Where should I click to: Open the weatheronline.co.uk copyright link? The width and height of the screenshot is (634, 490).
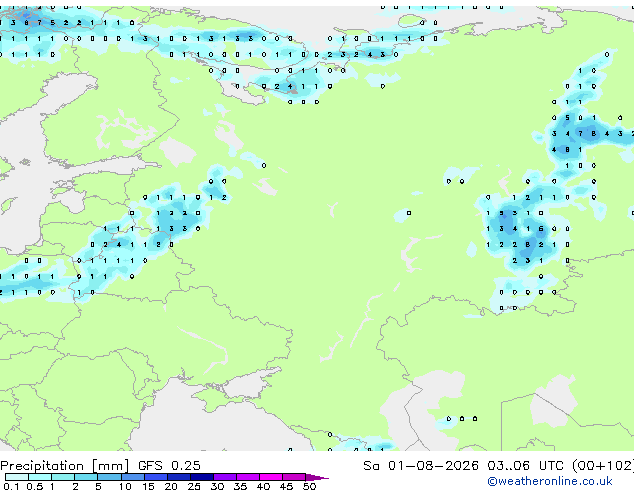coord(550,481)
